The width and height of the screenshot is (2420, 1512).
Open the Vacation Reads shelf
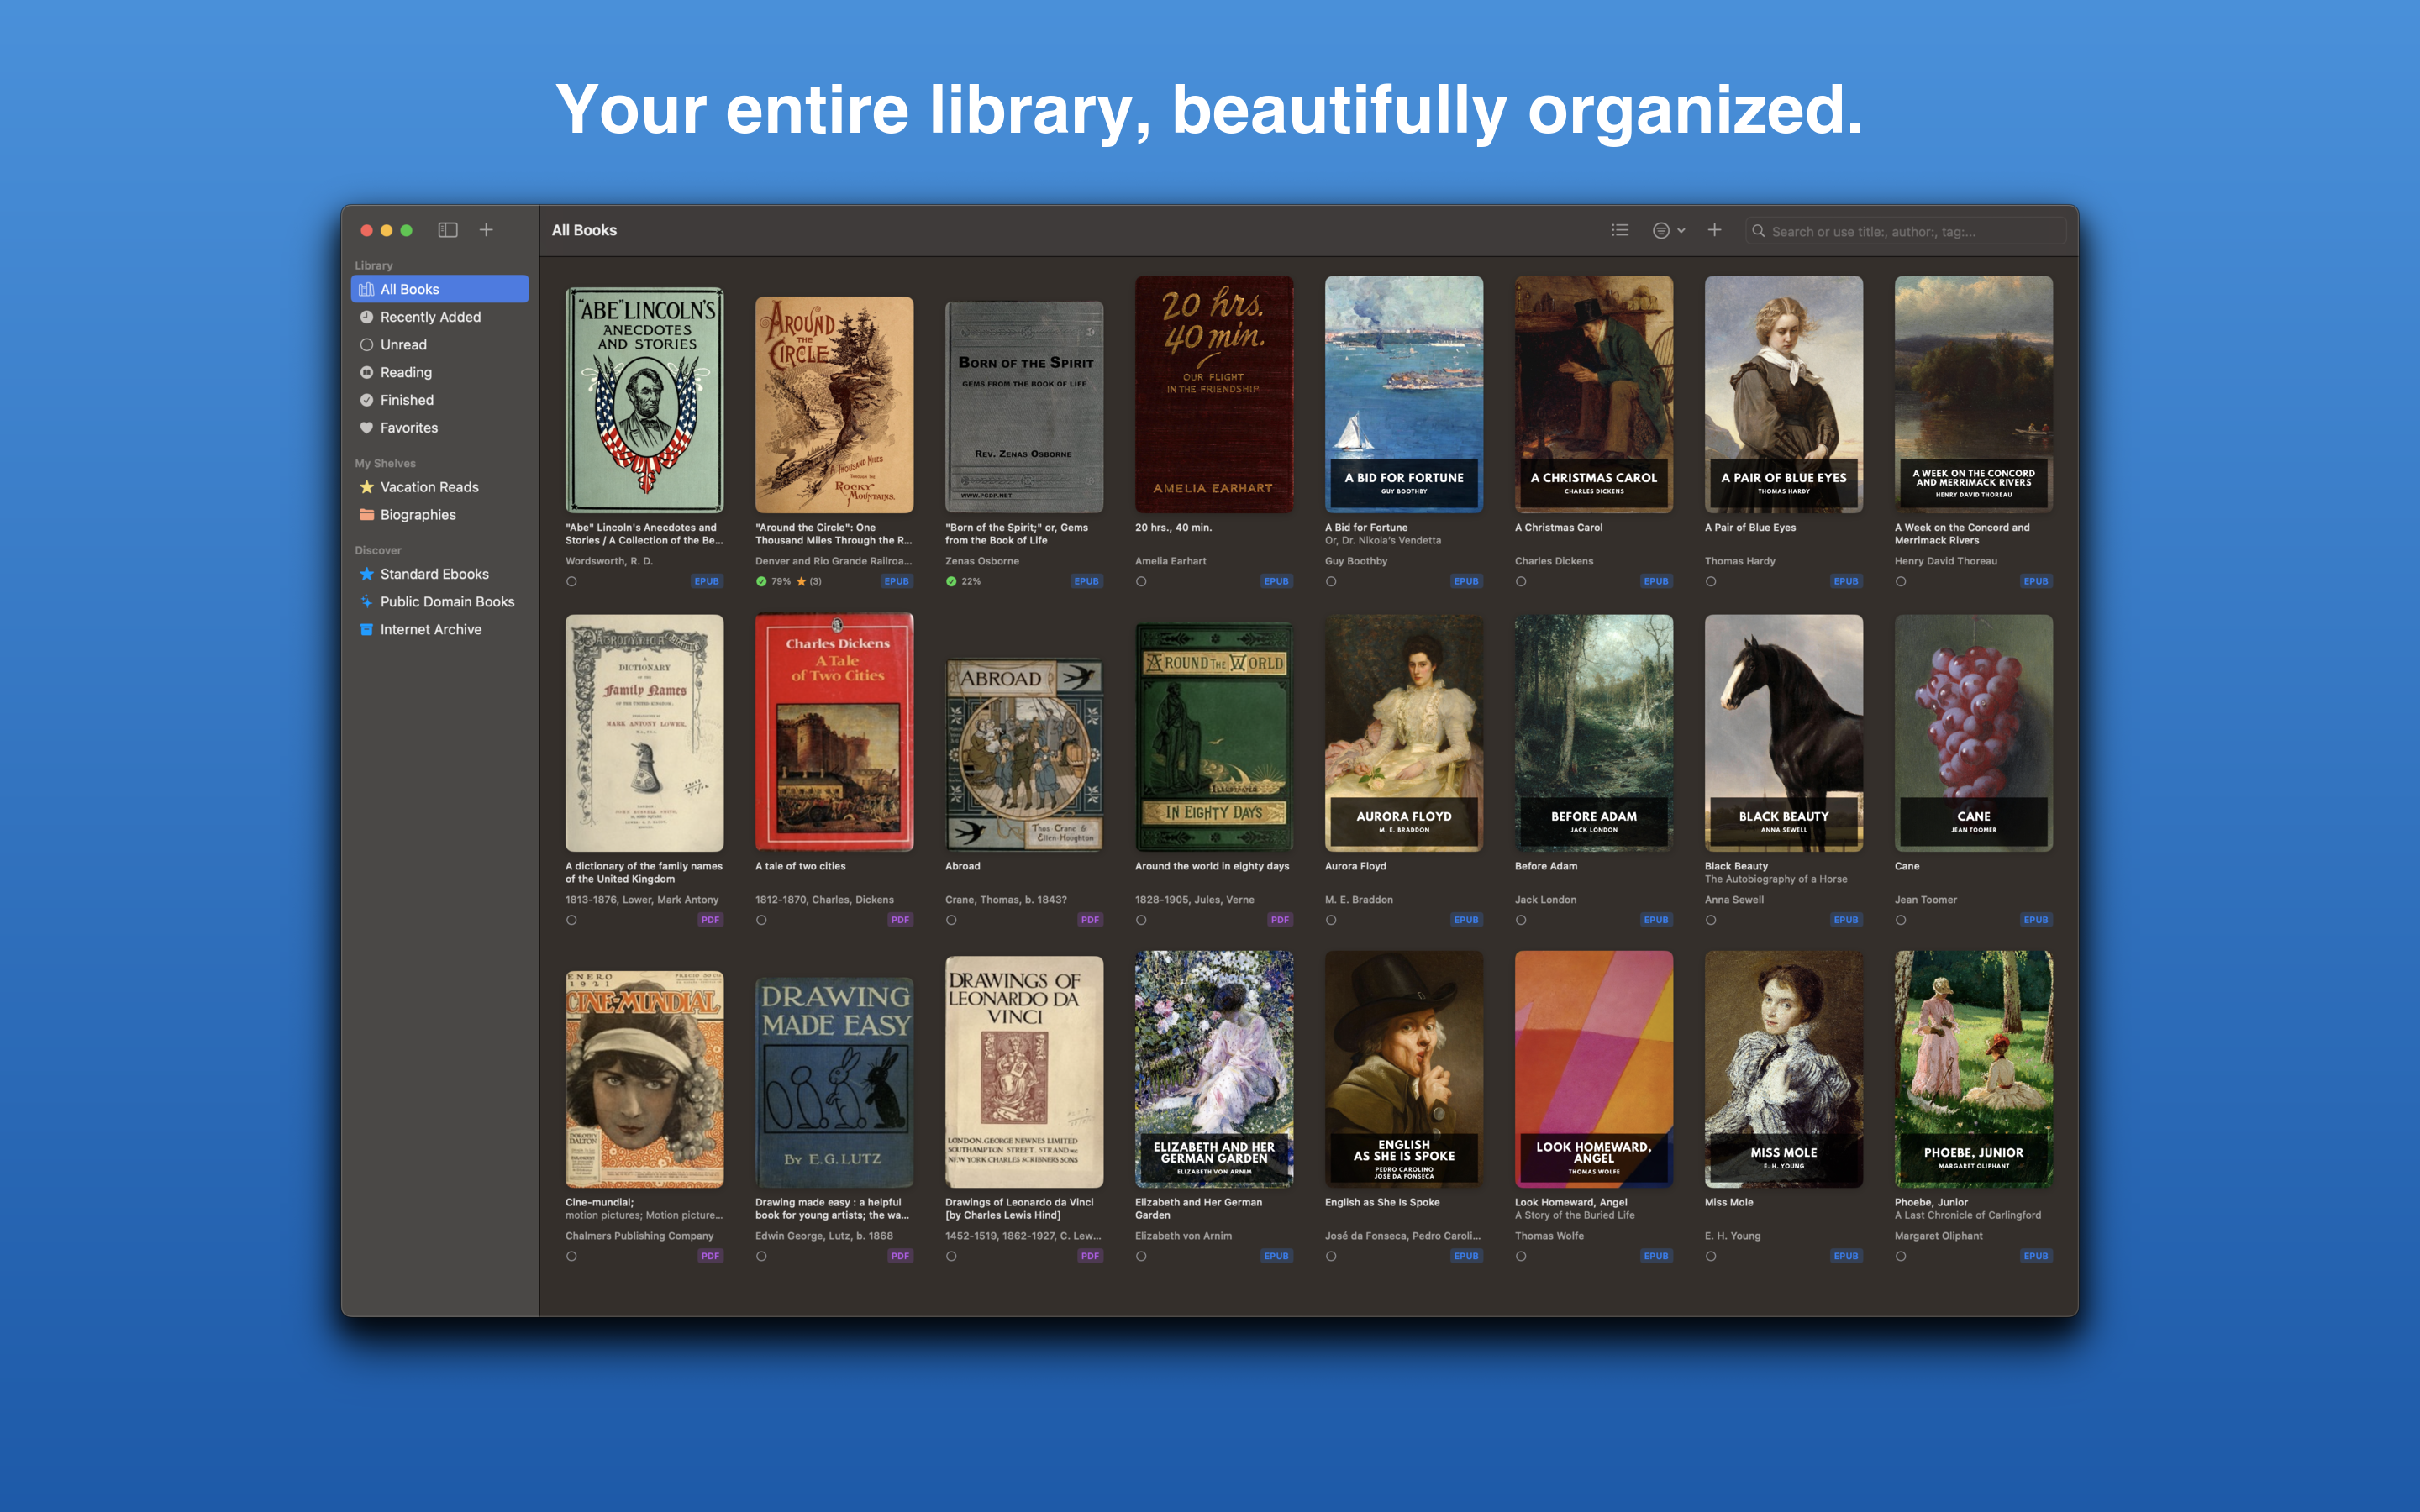(x=428, y=487)
